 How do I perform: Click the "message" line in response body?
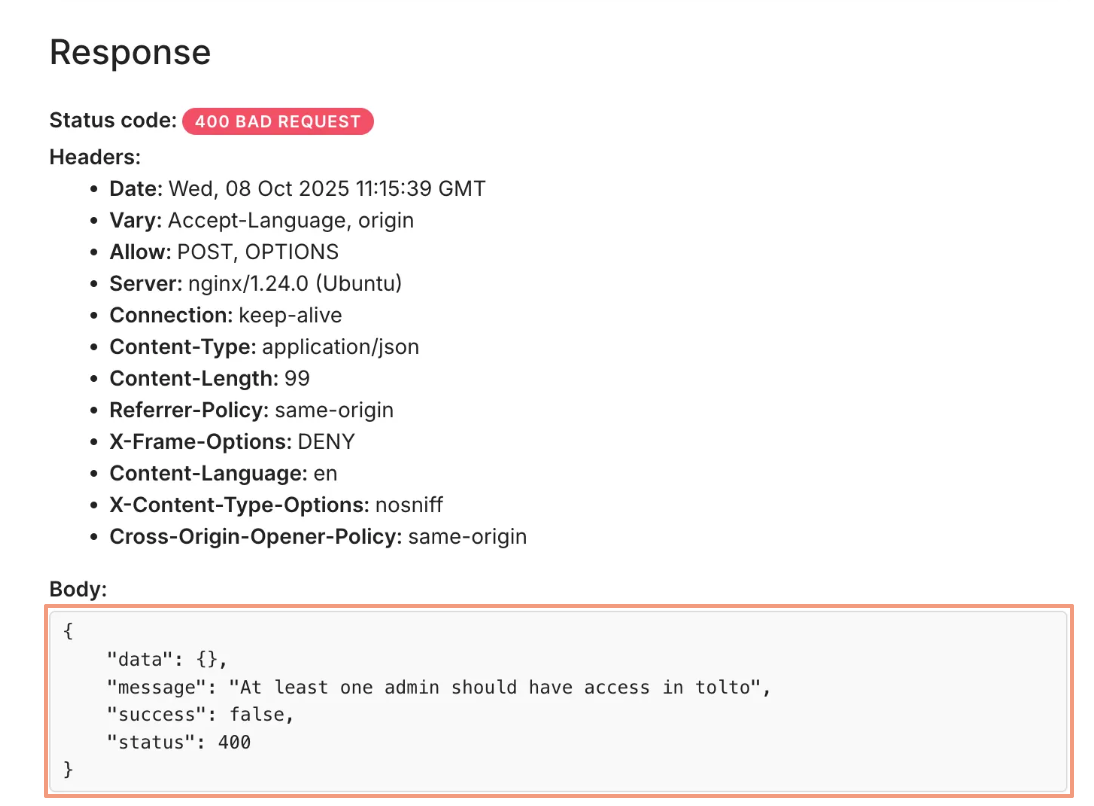(440, 687)
